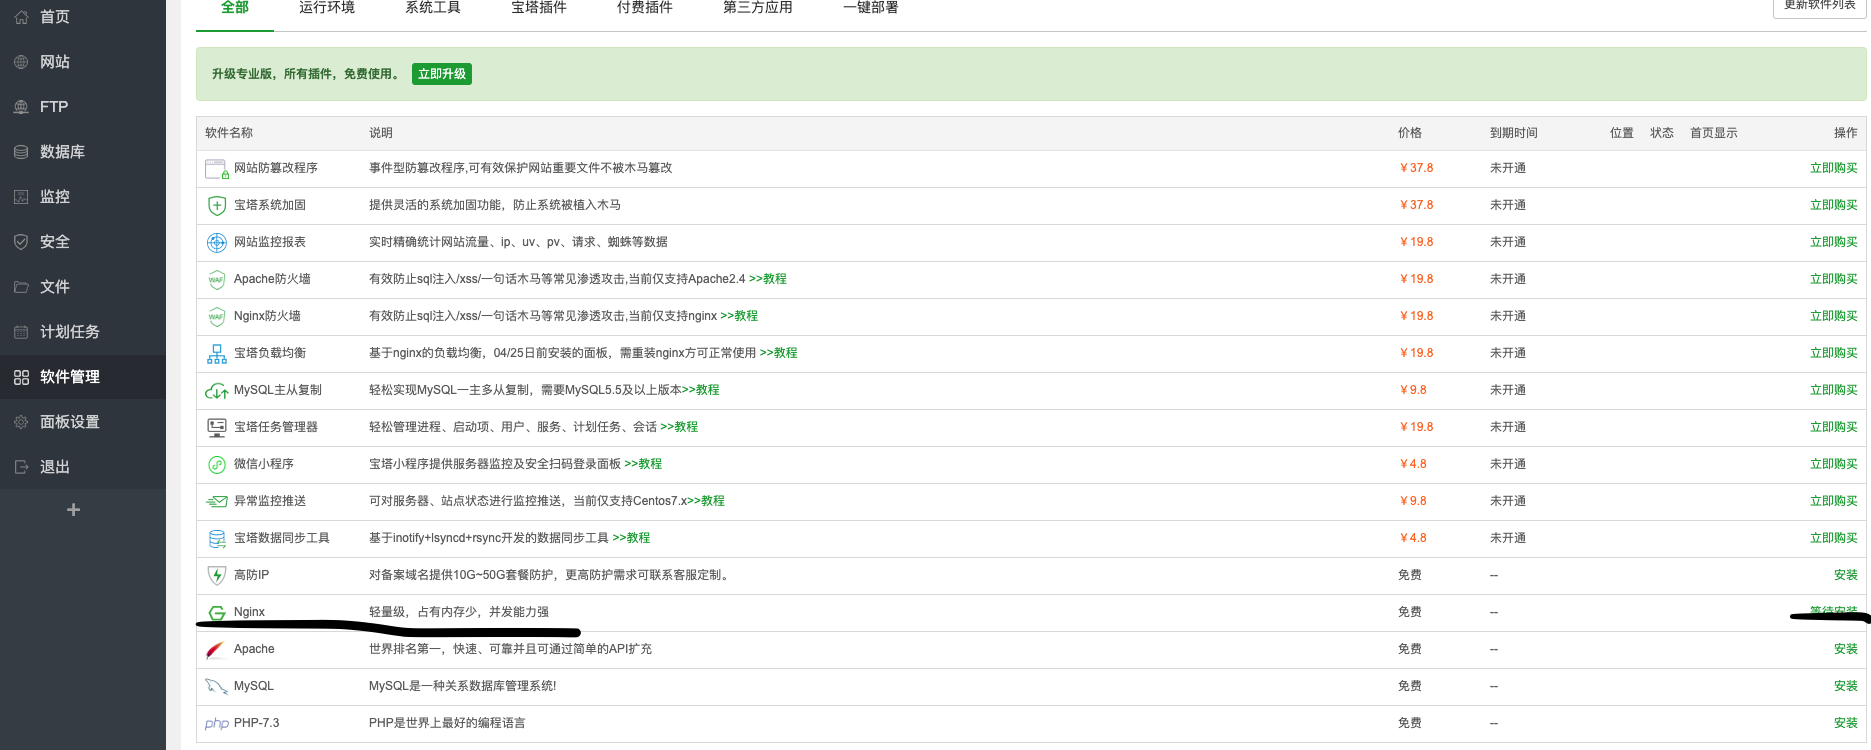Click the 网站 globe icon in sidebar

click(x=21, y=62)
